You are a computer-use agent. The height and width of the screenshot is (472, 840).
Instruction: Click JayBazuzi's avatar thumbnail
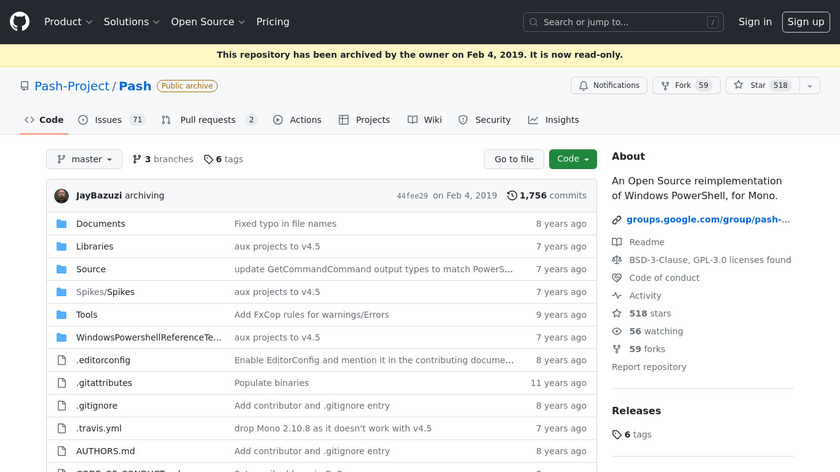pyautogui.click(x=62, y=196)
